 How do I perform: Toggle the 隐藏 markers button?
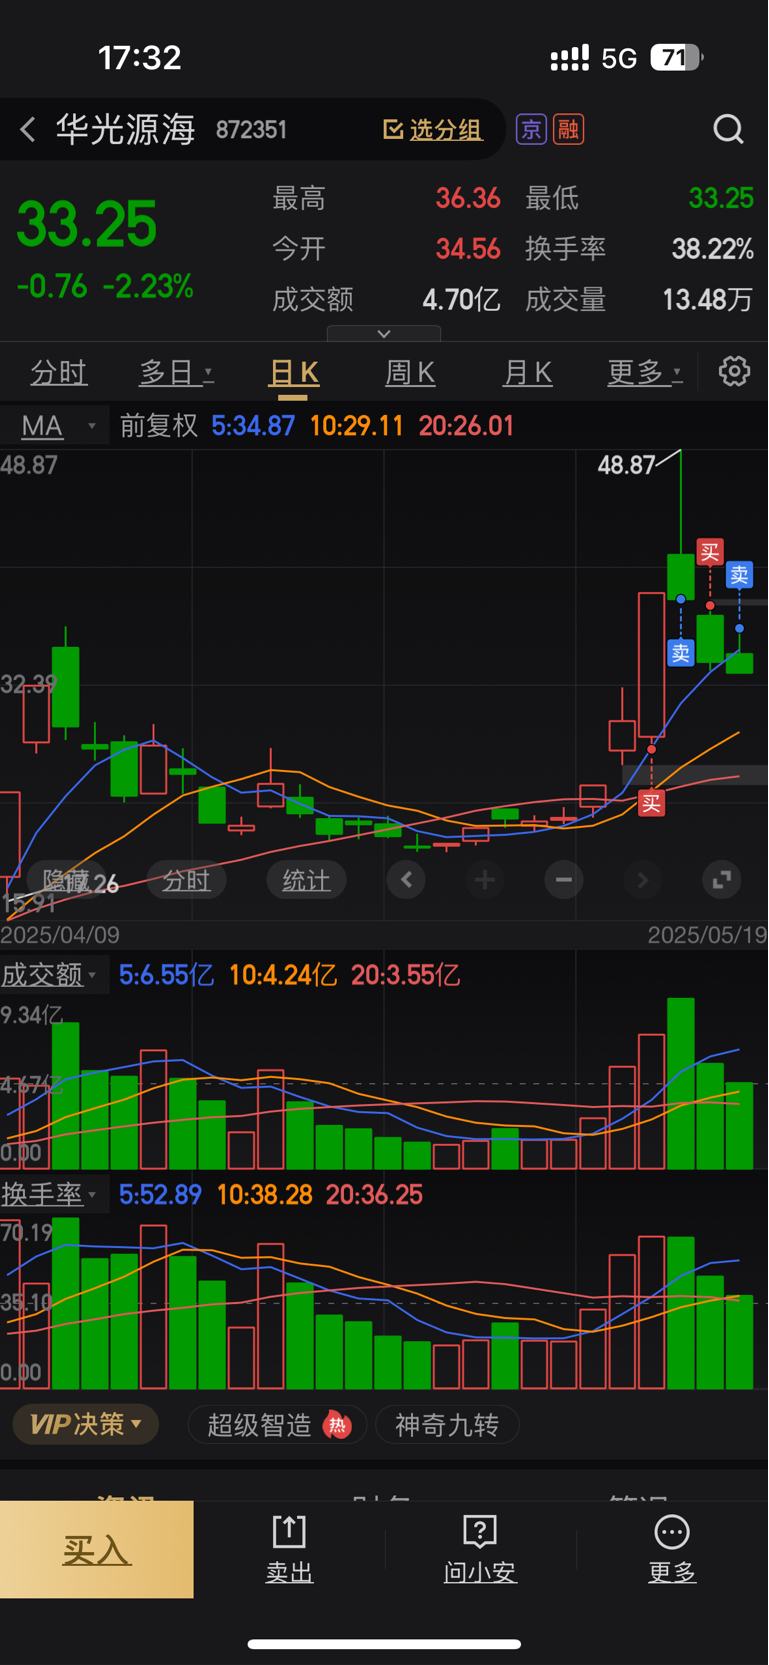[x=66, y=880]
